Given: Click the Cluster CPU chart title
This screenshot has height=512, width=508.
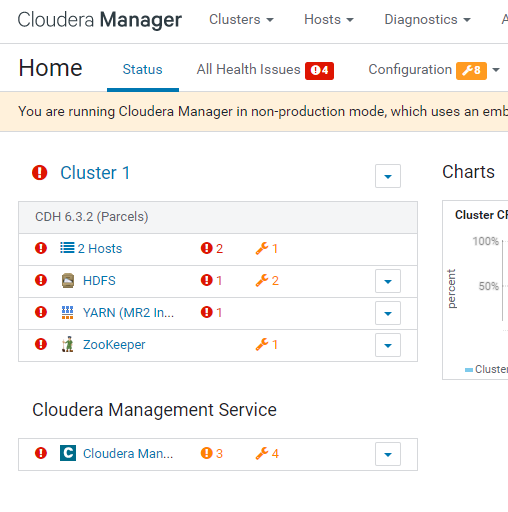Looking at the screenshot, I should tap(481, 215).
